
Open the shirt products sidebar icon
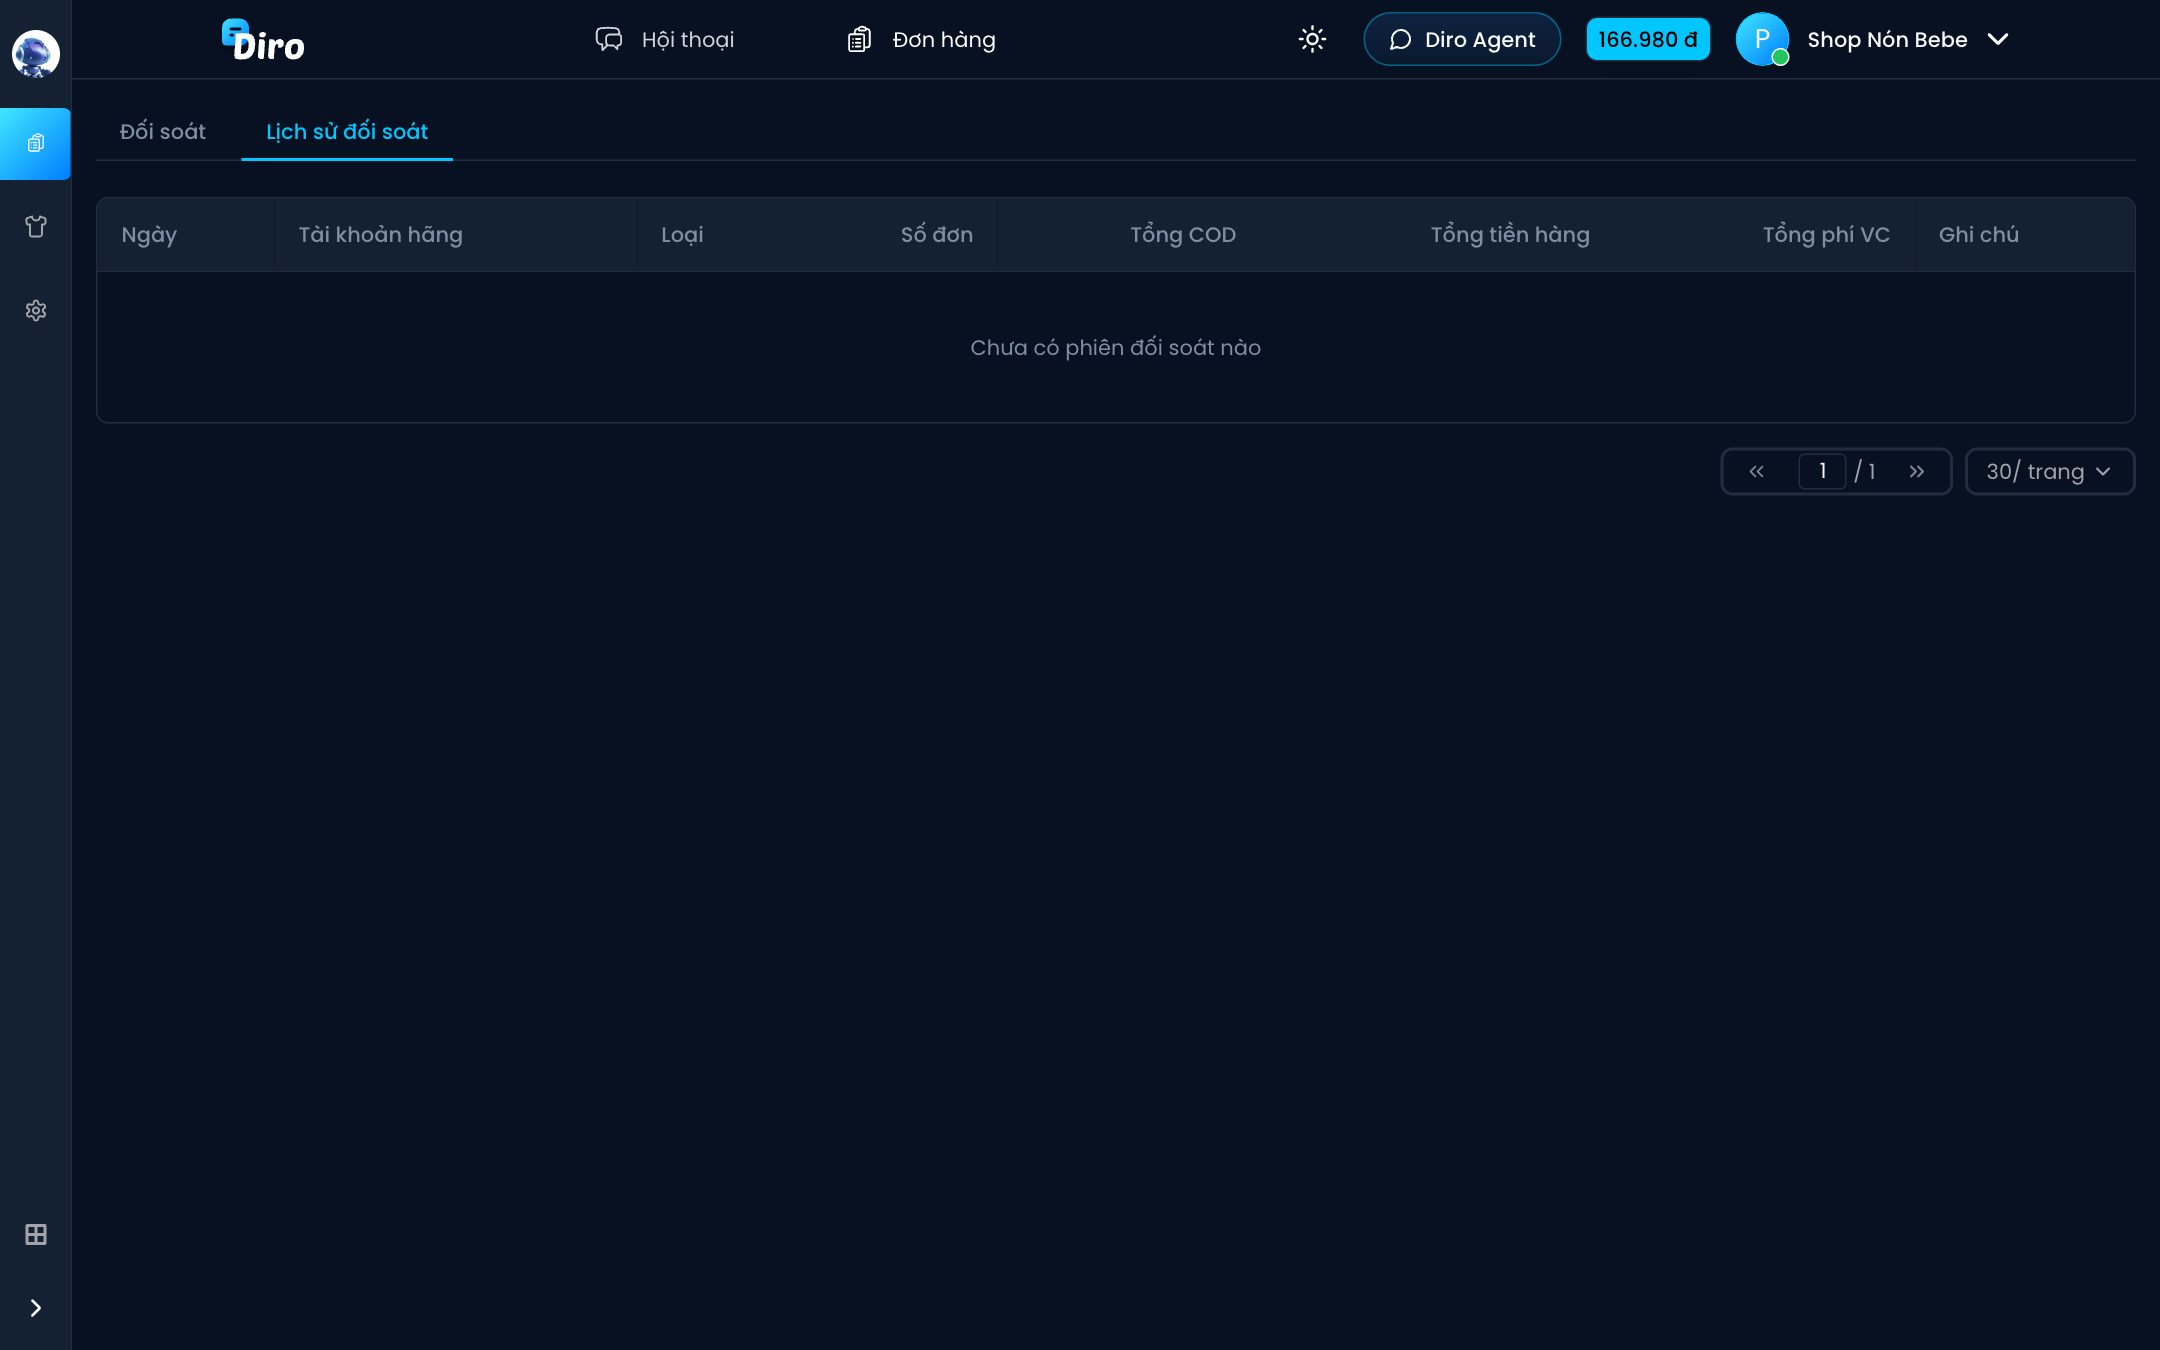[36, 227]
